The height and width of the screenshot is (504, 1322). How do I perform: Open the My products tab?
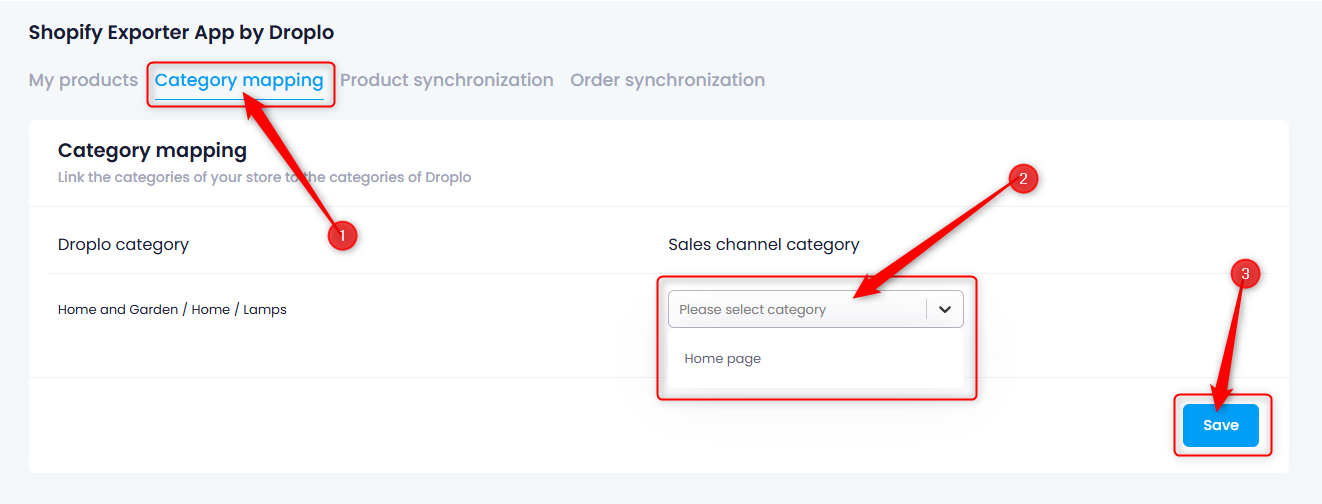pyautogui.click(x=83, y=80)
